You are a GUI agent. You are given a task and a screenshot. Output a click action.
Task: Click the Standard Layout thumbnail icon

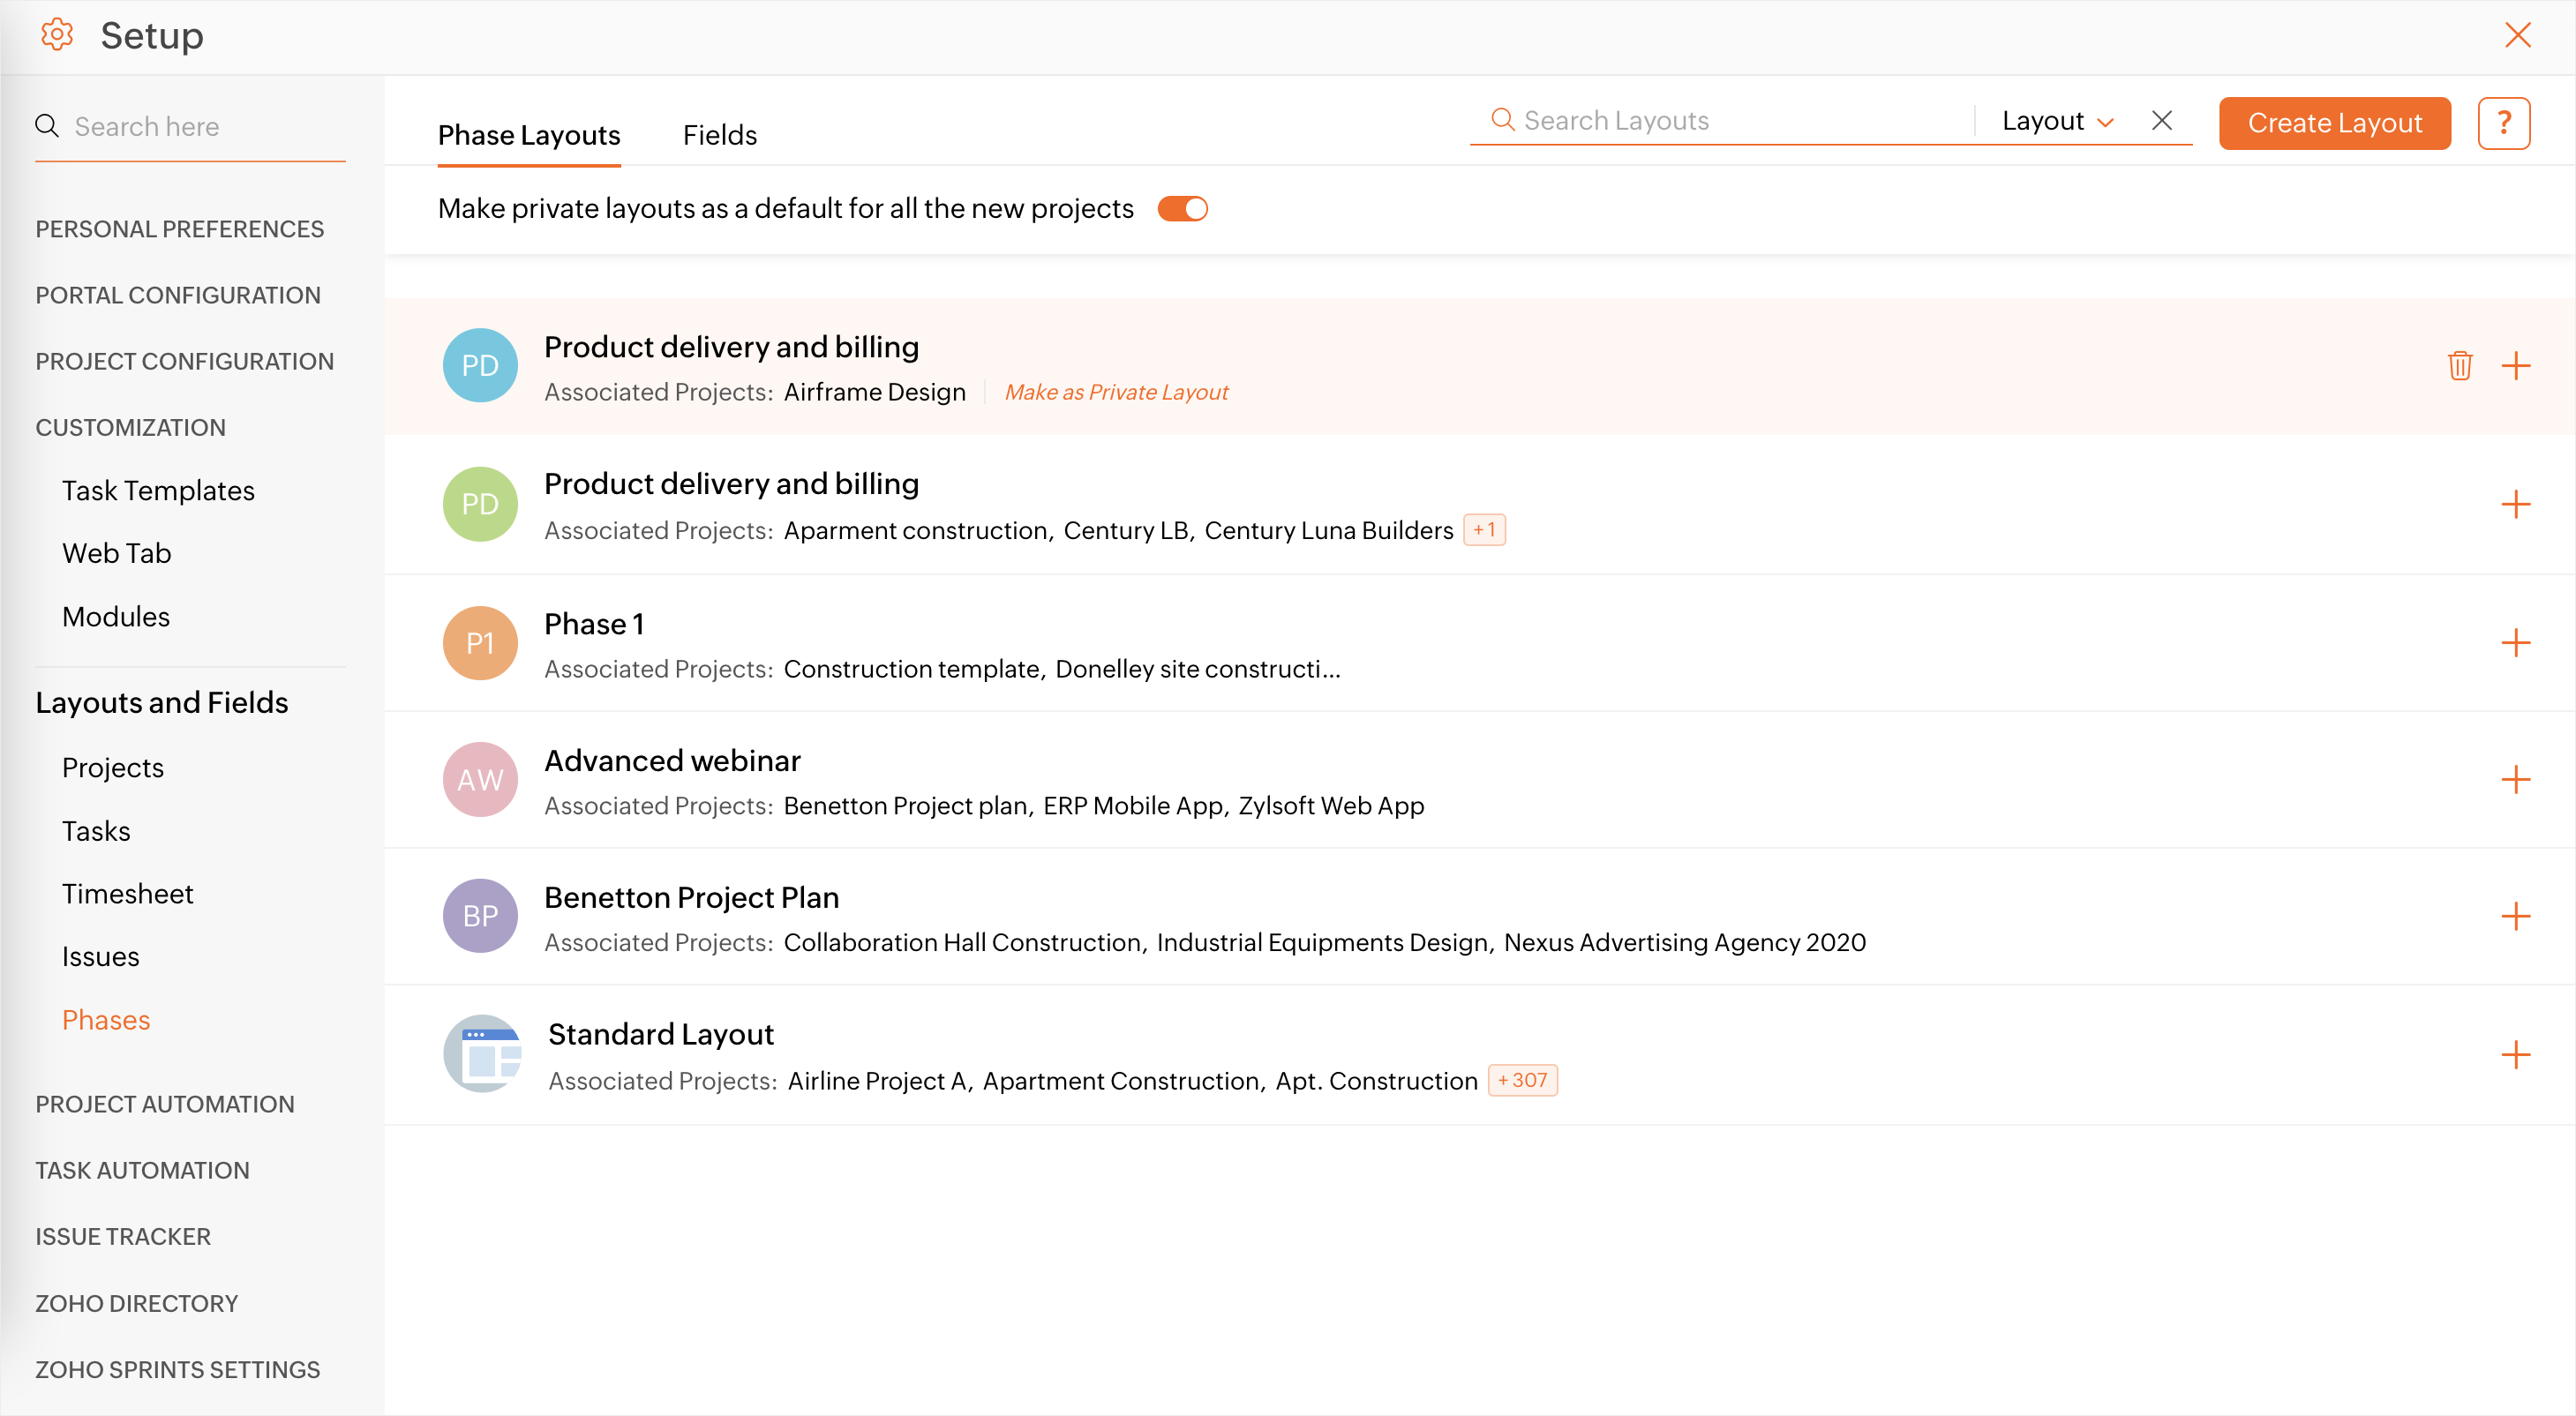click(482, 1055)
